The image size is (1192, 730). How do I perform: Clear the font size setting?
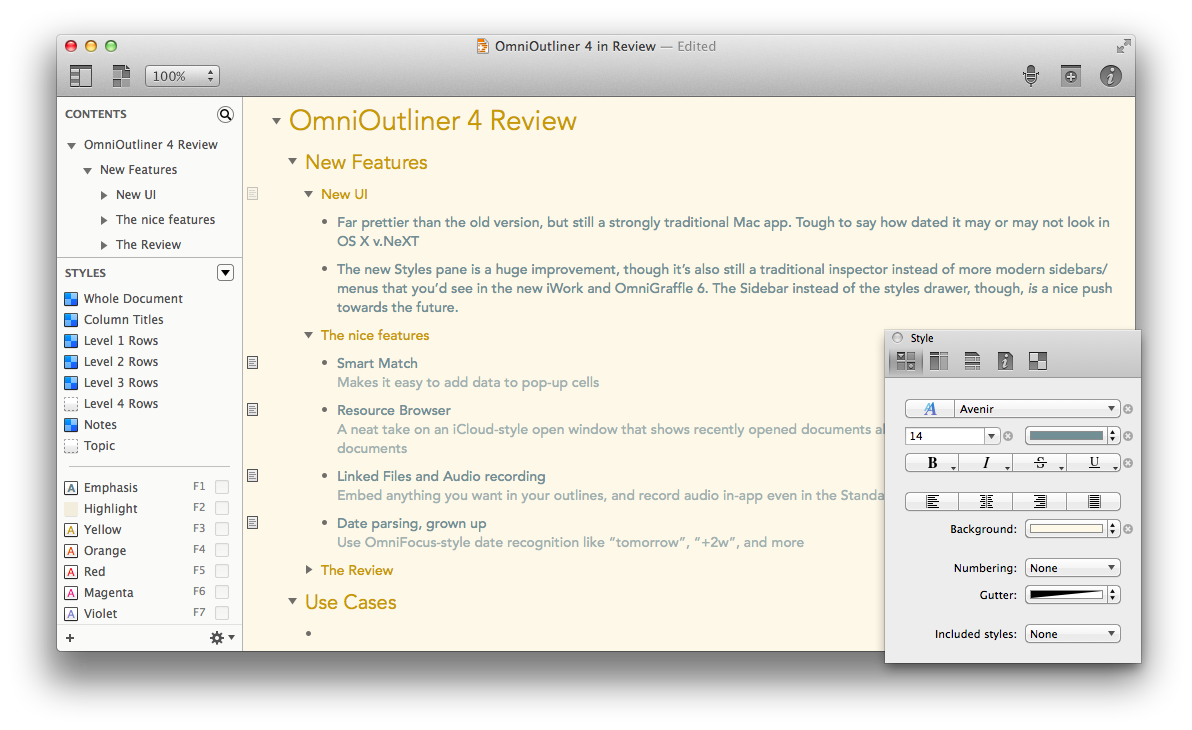(x=1008, y=436)
